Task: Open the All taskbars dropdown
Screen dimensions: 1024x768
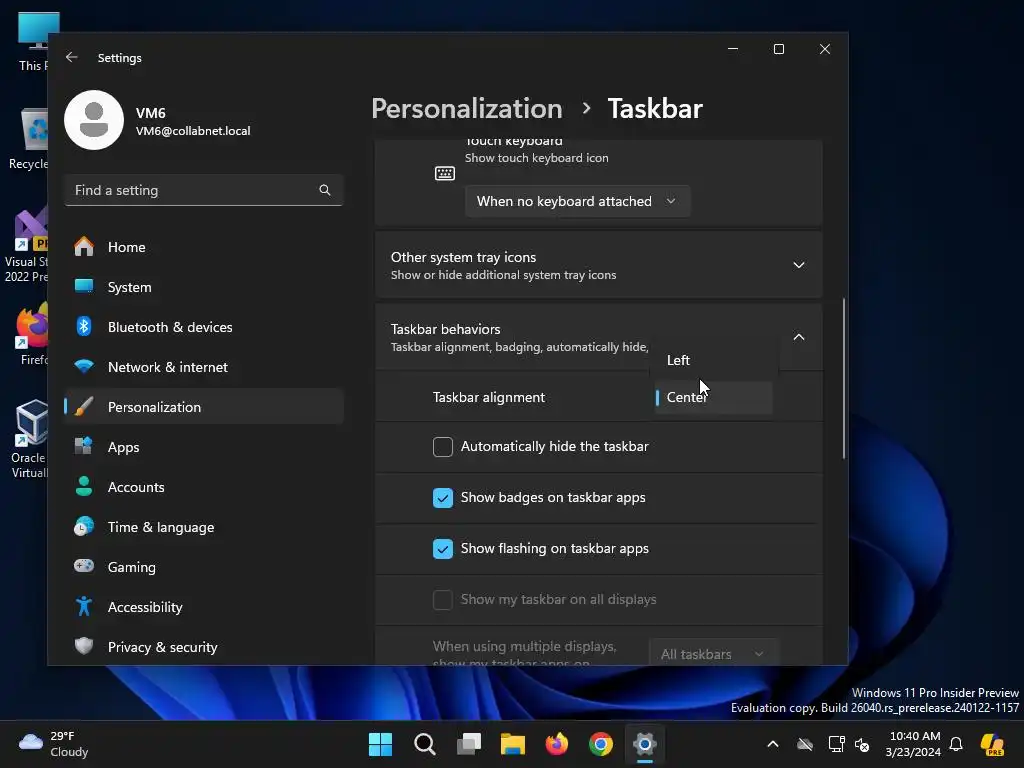Action: pos(714,654)
